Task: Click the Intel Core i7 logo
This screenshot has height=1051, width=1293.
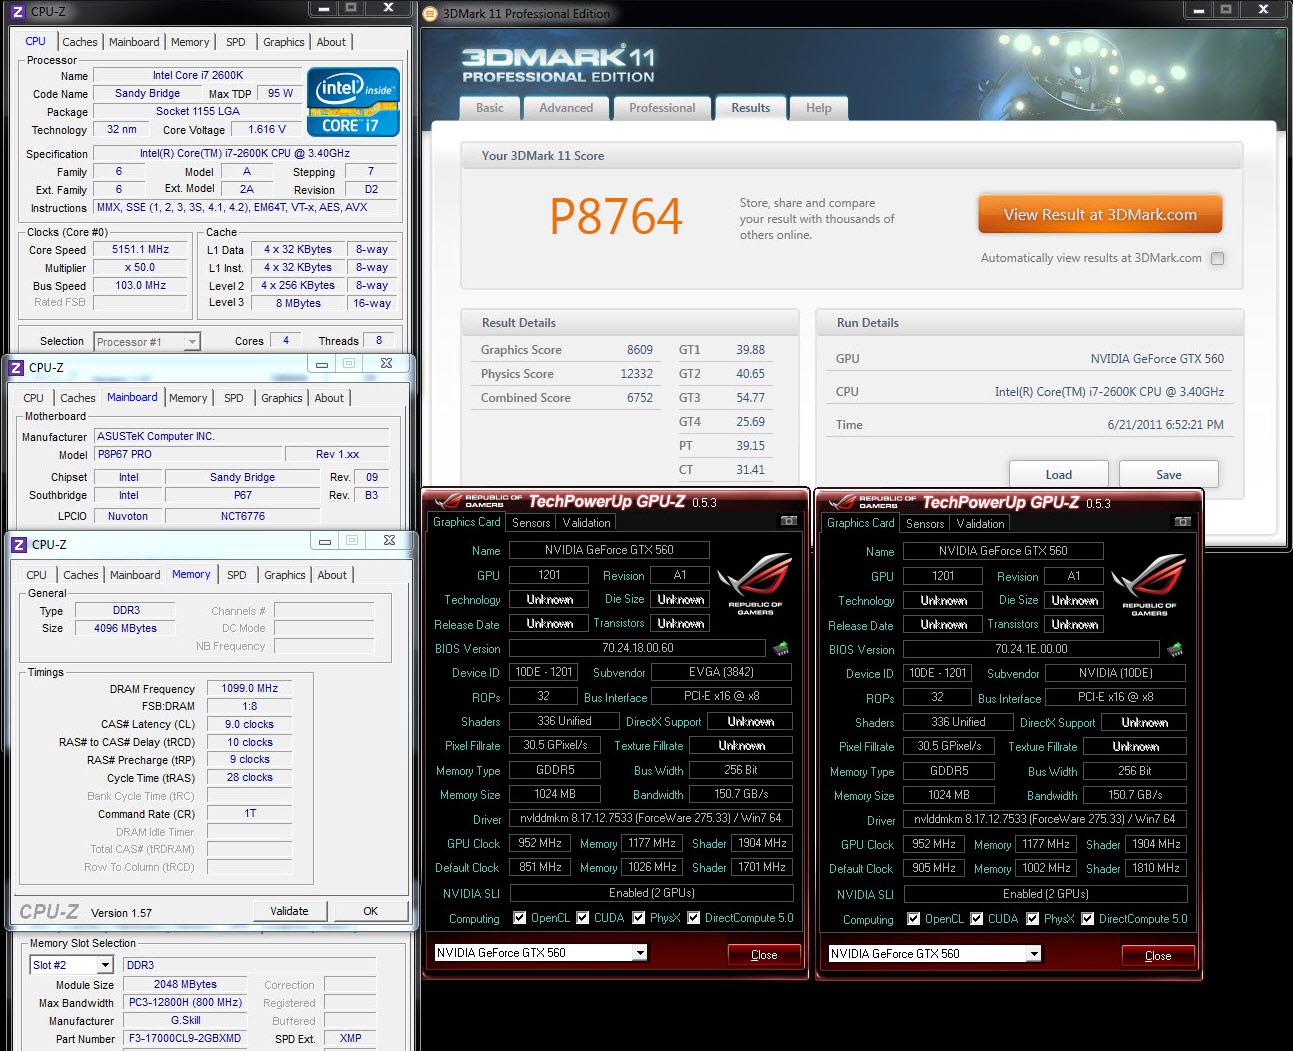Action: click(353, 102)
